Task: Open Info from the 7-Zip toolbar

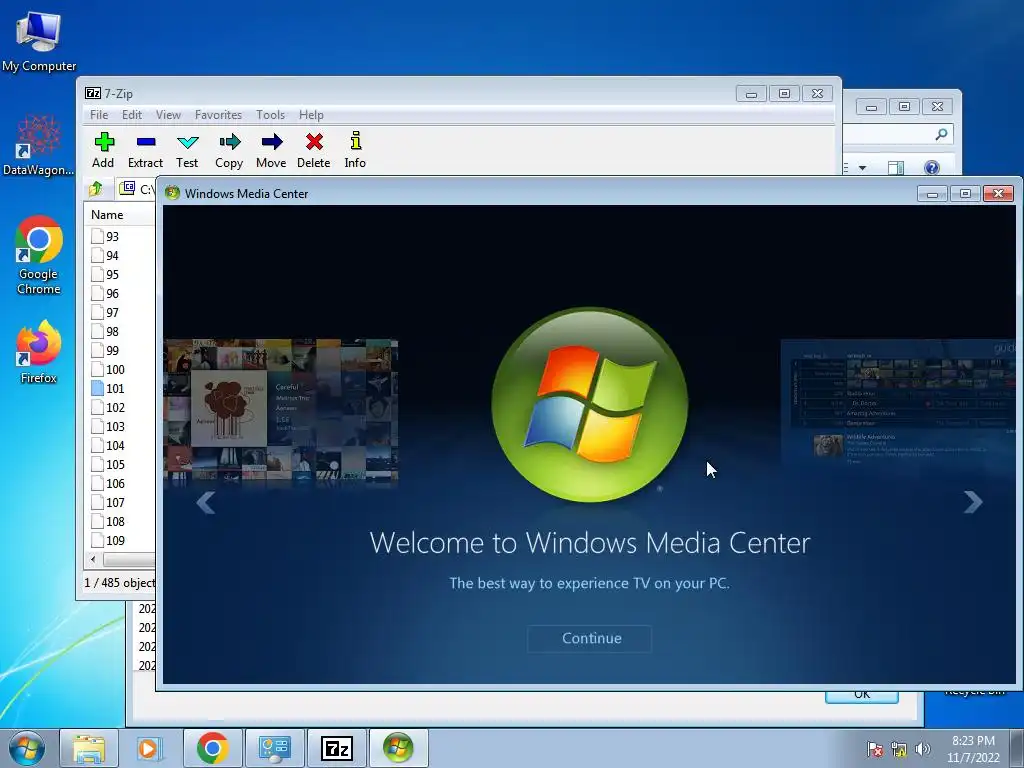Action: [355, 150]
